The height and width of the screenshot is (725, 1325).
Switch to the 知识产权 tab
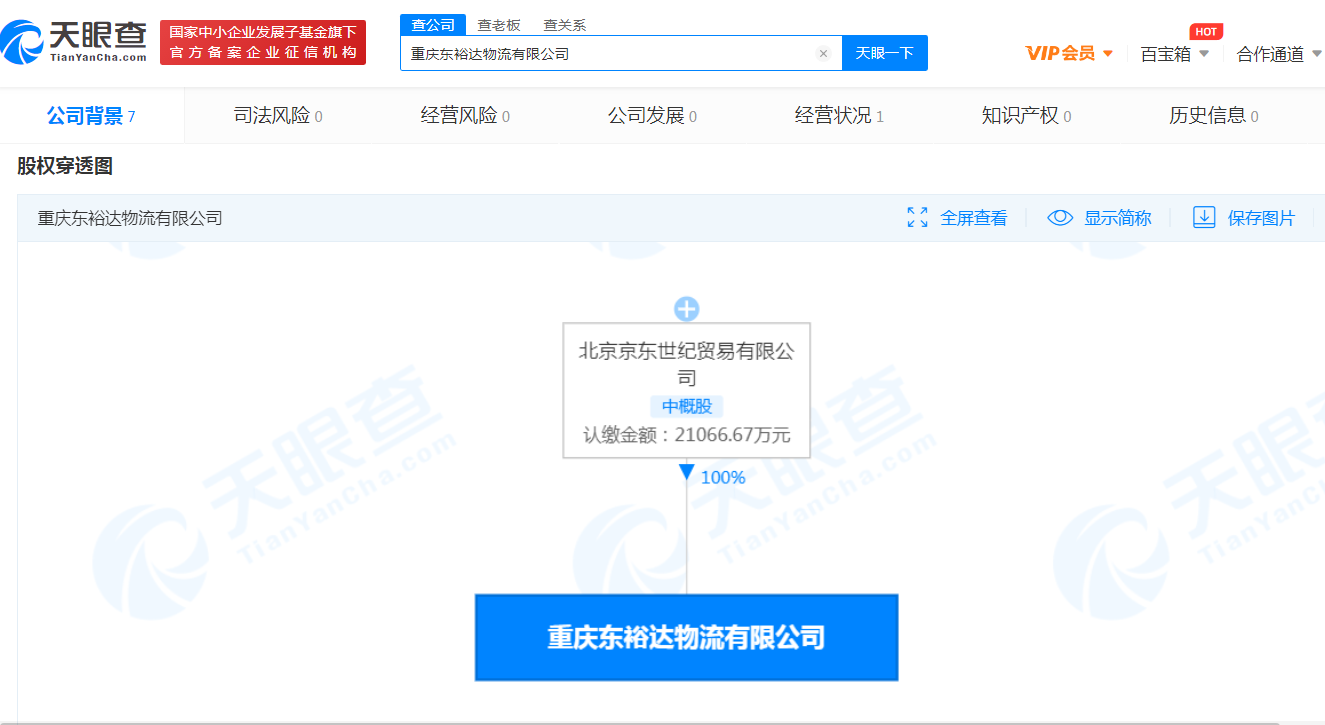(x=1026, y=116)
